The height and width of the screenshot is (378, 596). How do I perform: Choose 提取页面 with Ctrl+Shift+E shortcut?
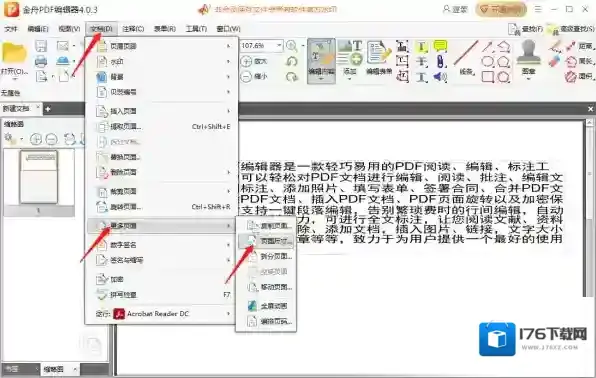point(162,127)
